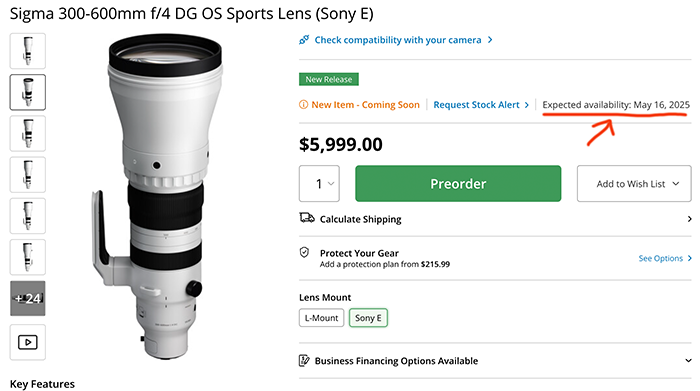The width and height of the screenshot is (700, 391).
Task: Click the Calculate Shipping truck icon
Action: click(307, 218)
